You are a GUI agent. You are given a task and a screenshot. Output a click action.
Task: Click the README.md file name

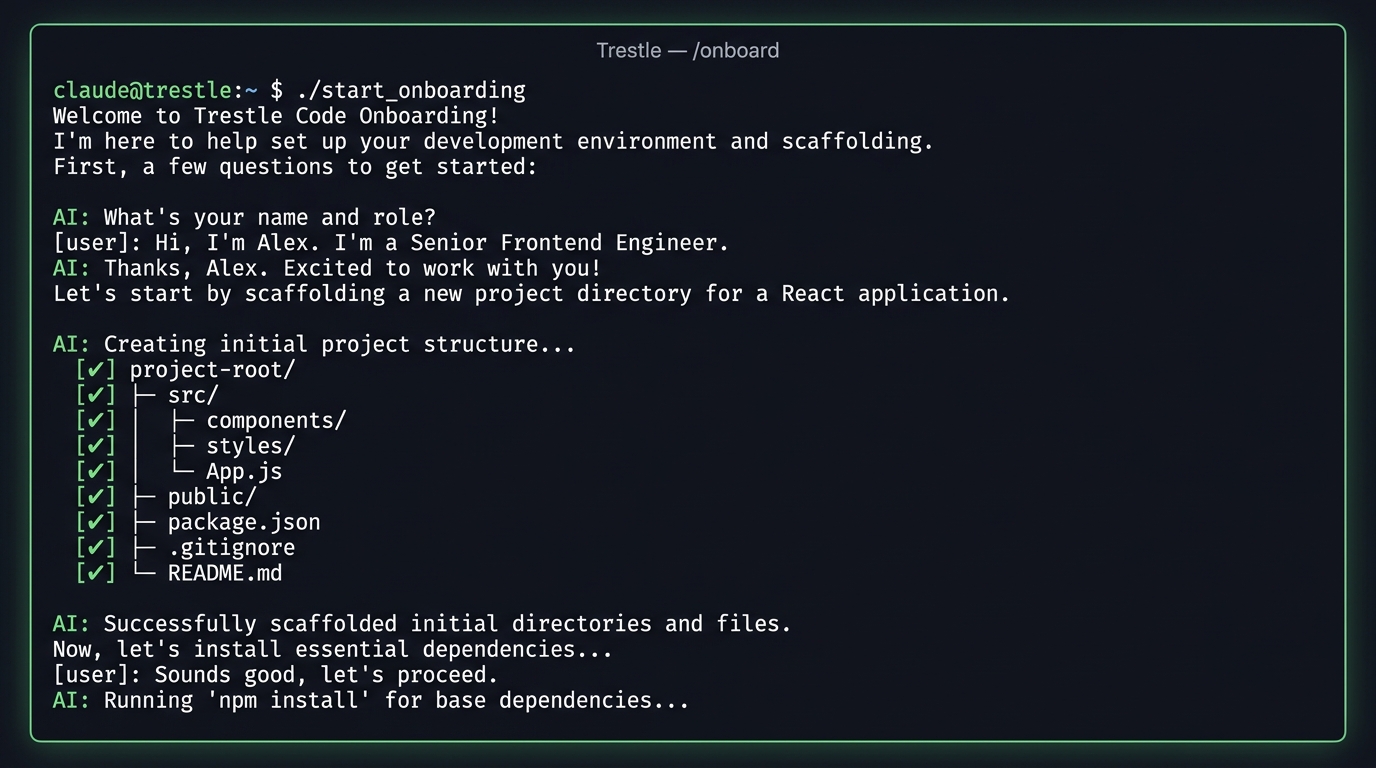coord(225,573)
